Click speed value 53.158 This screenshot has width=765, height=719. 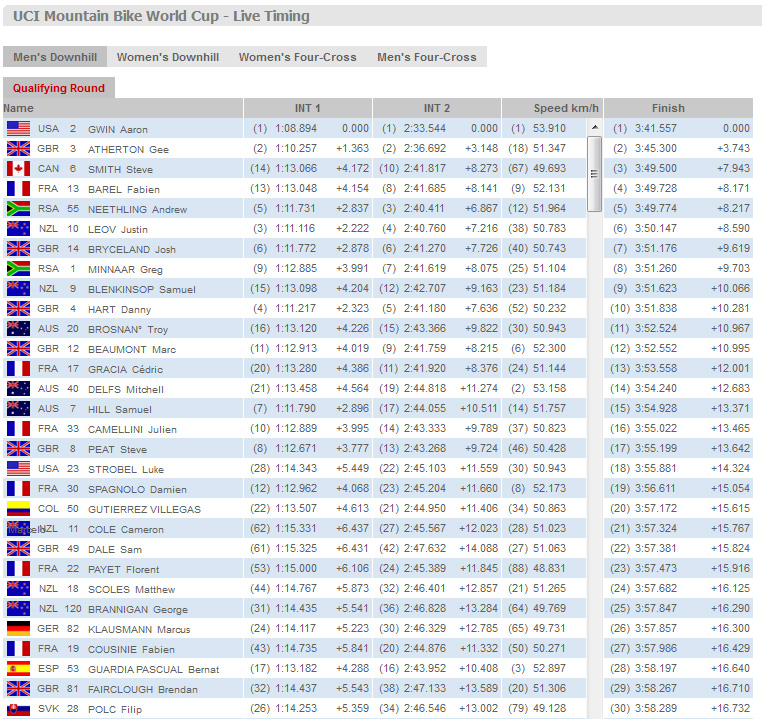coord(549,389)
